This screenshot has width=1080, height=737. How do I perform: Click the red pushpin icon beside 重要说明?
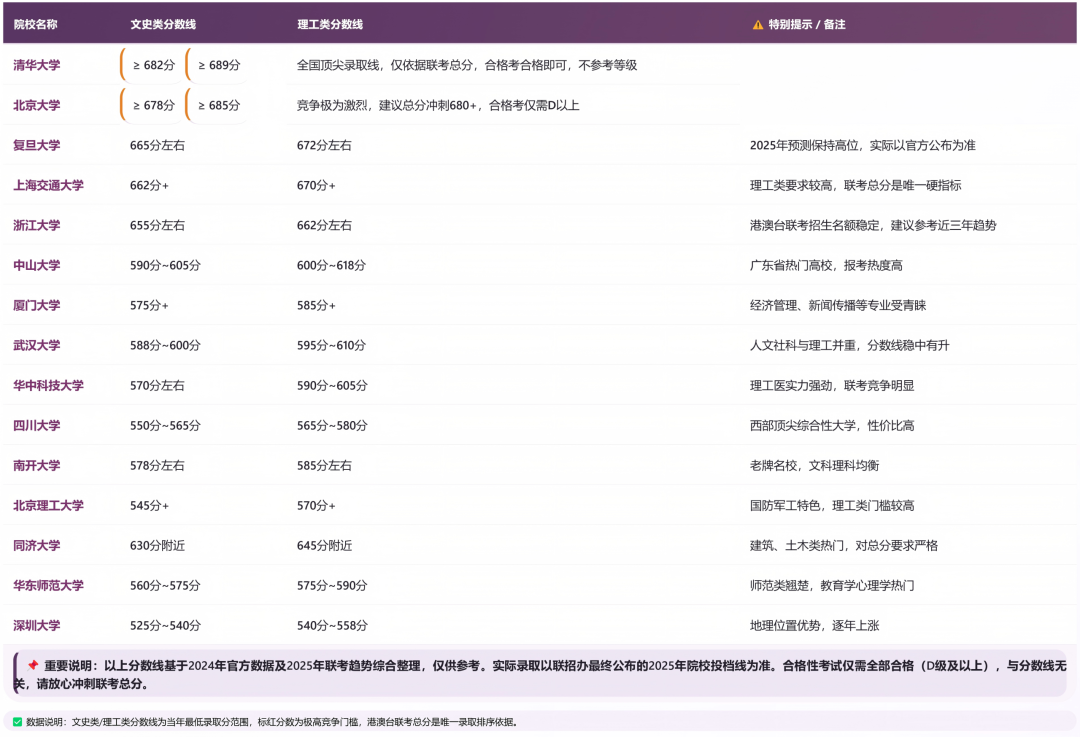[x=33, y=665]
